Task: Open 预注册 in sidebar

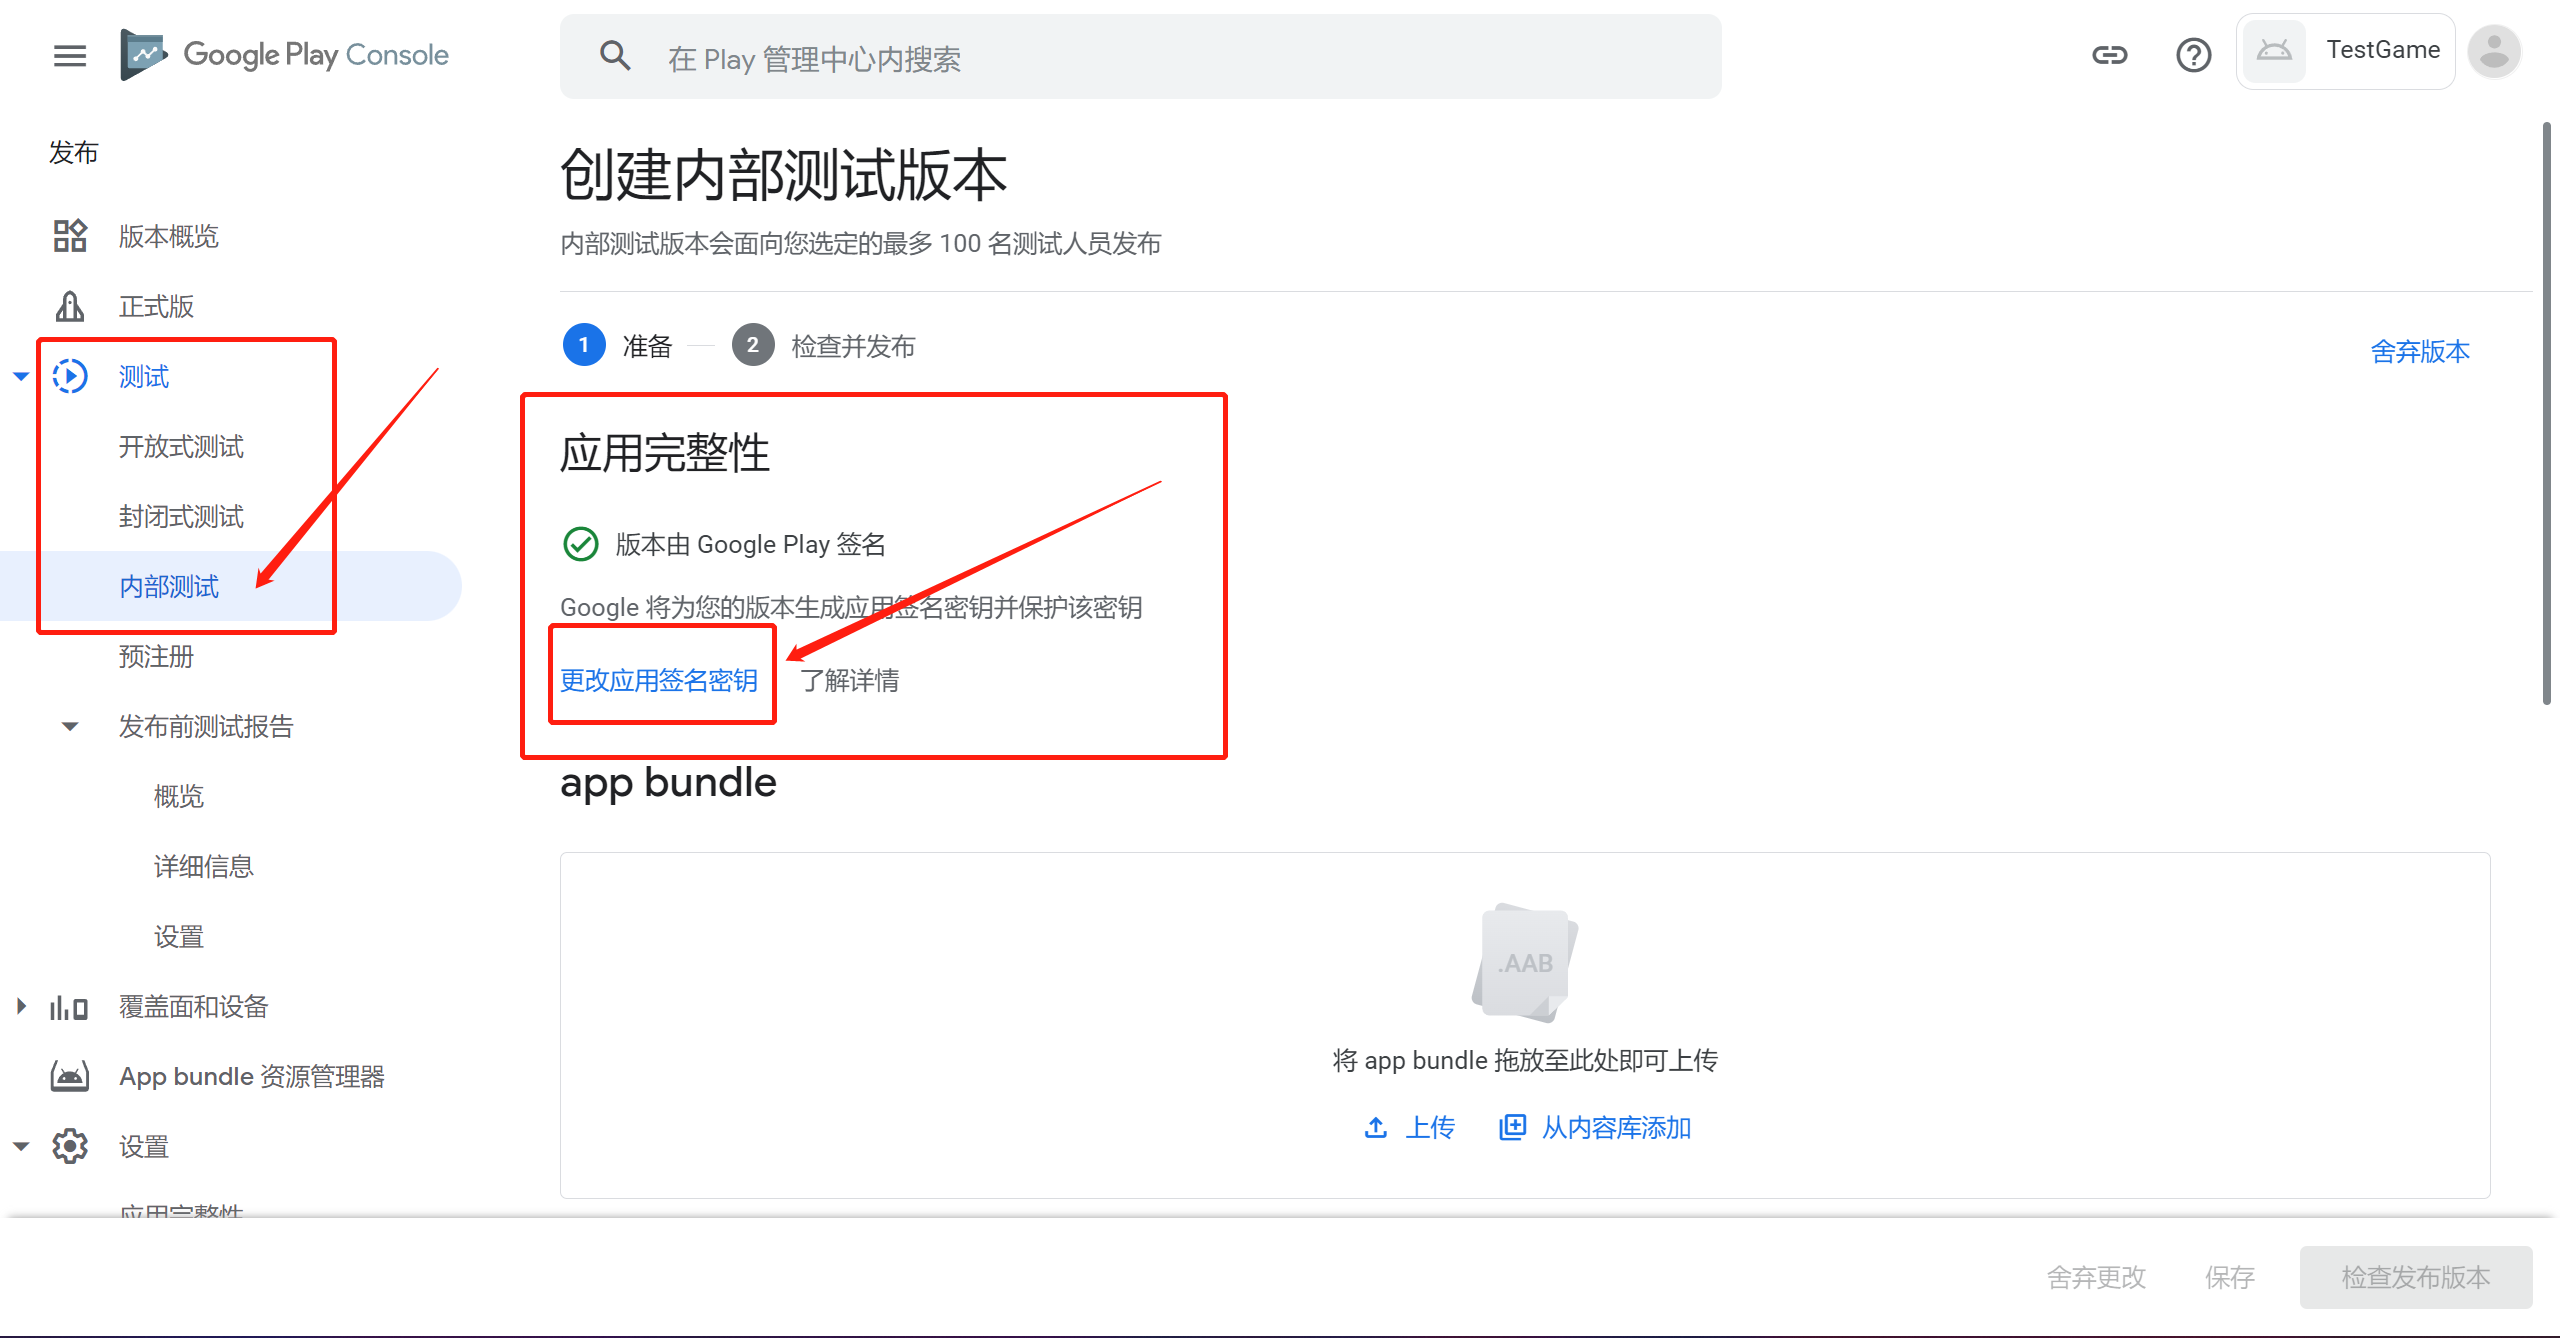Action: click(x=157, y=657)
